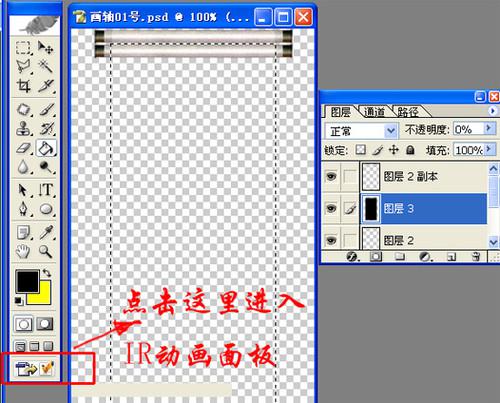Add a layer mask
The width and height of the screenshot is (500, 403).
pos(376,257)
